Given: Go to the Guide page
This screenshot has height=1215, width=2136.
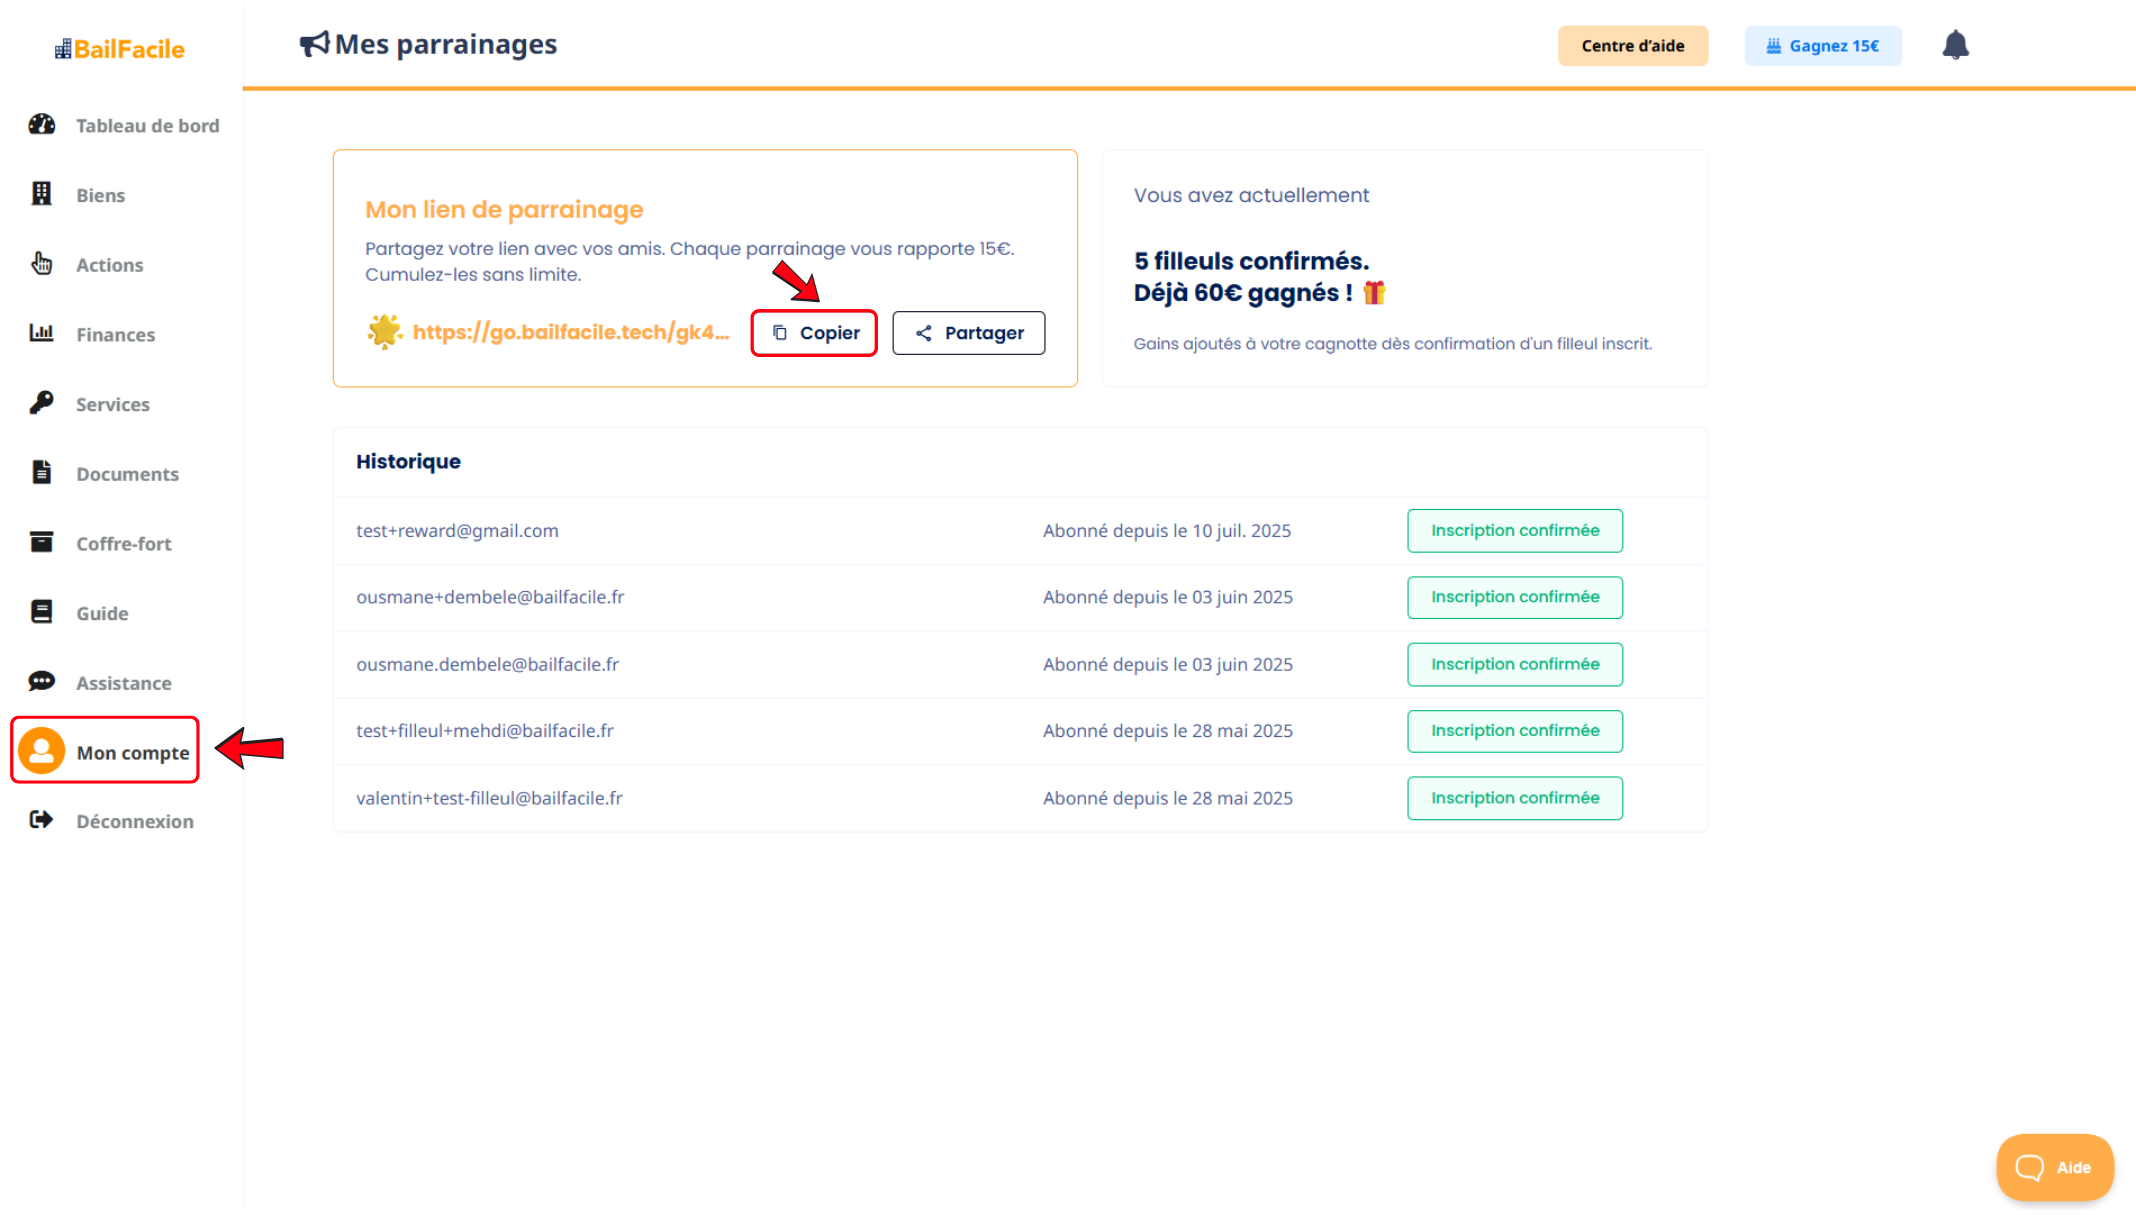Looking at the screenshot, I should (x=102, y=613).
